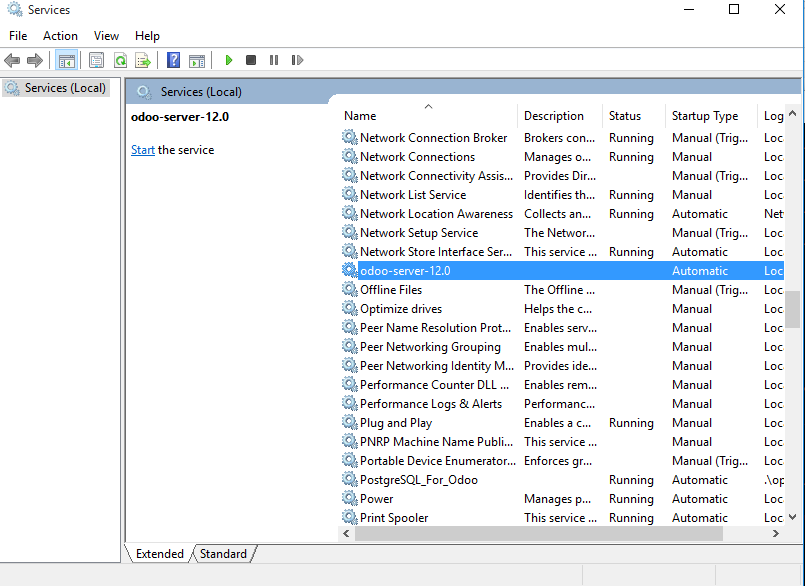Open the Help question-mark icon
The image size is (805, 586).
click(x=174, y=61)
